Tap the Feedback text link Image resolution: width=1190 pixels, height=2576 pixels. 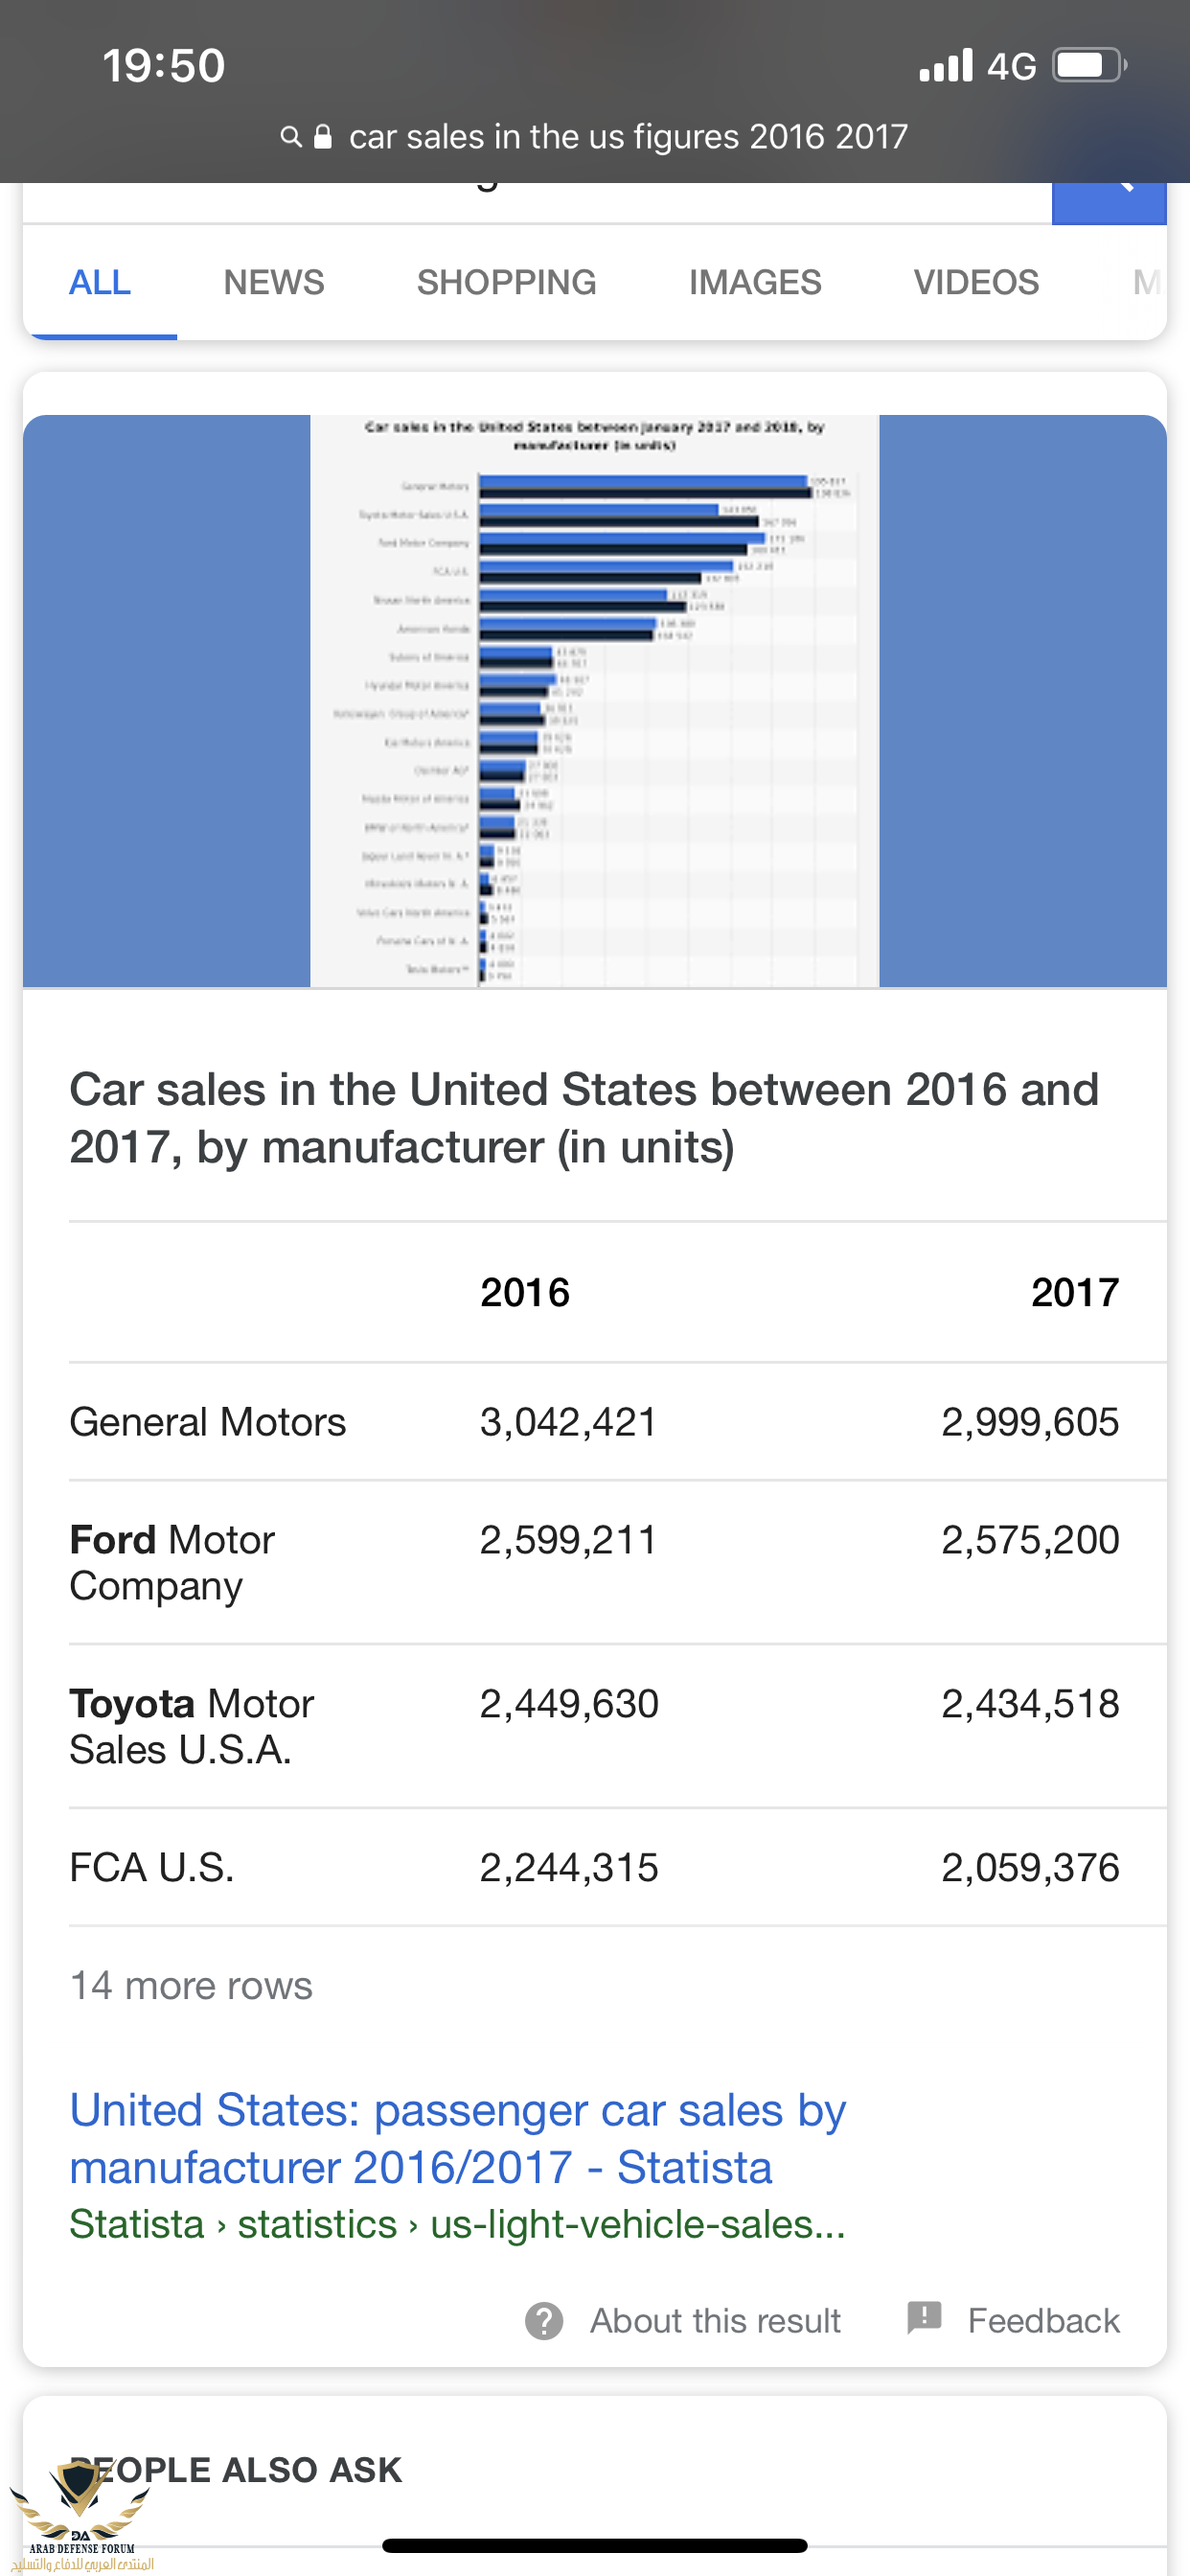tap(1043, 2320)
